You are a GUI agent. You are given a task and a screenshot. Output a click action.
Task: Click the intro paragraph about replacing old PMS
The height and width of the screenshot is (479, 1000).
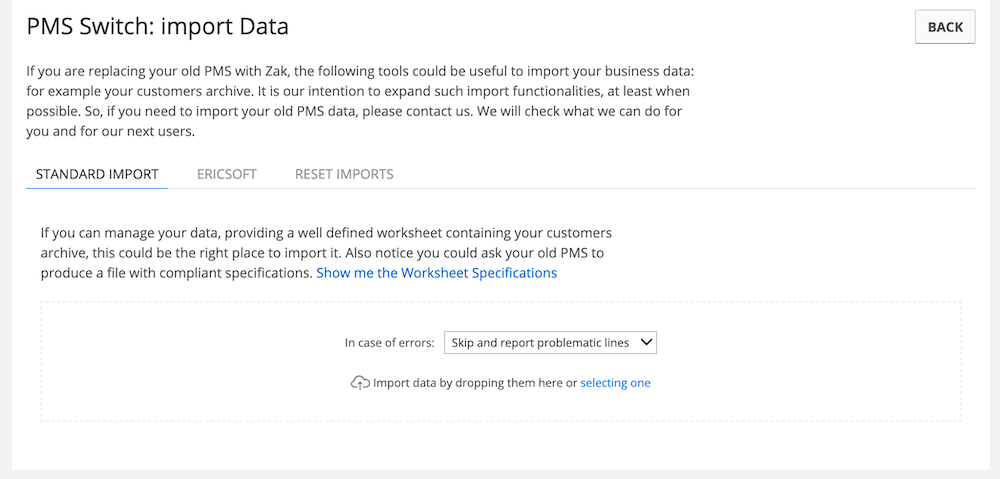point(360,101)
